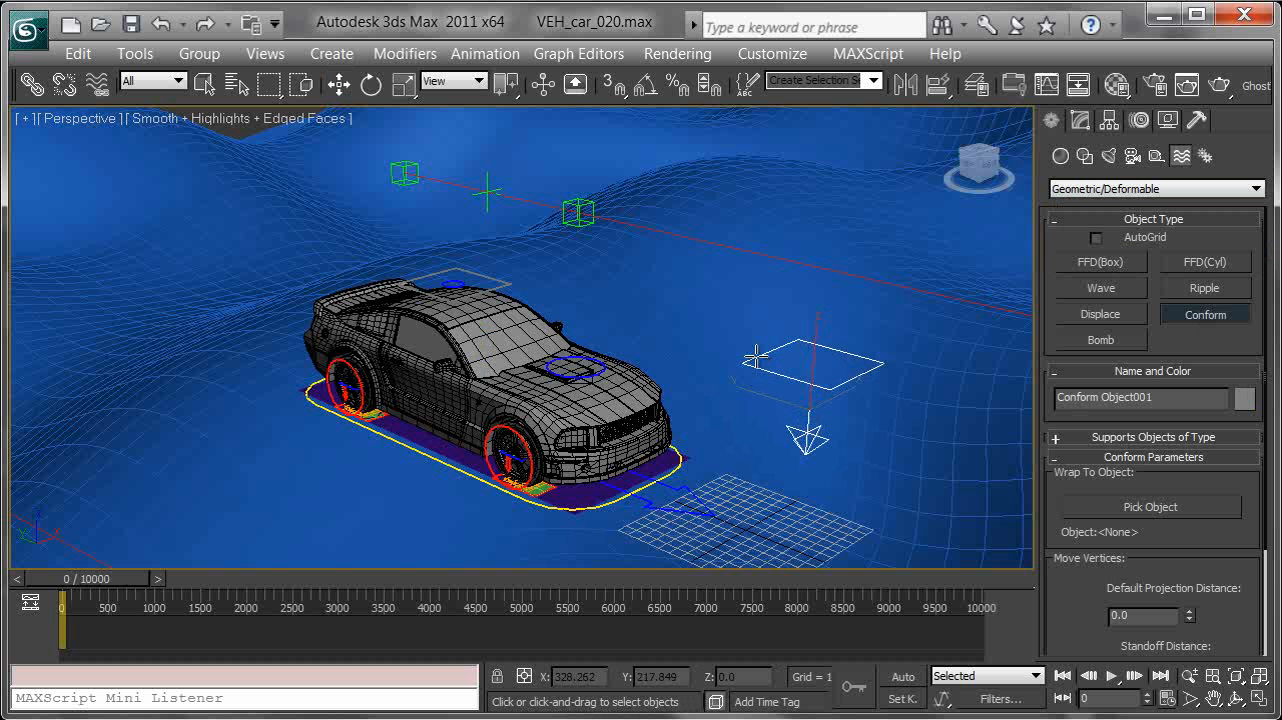Open the Graph Editors menu
Viewport: 1282px width, 720px height.
point(578,54)
